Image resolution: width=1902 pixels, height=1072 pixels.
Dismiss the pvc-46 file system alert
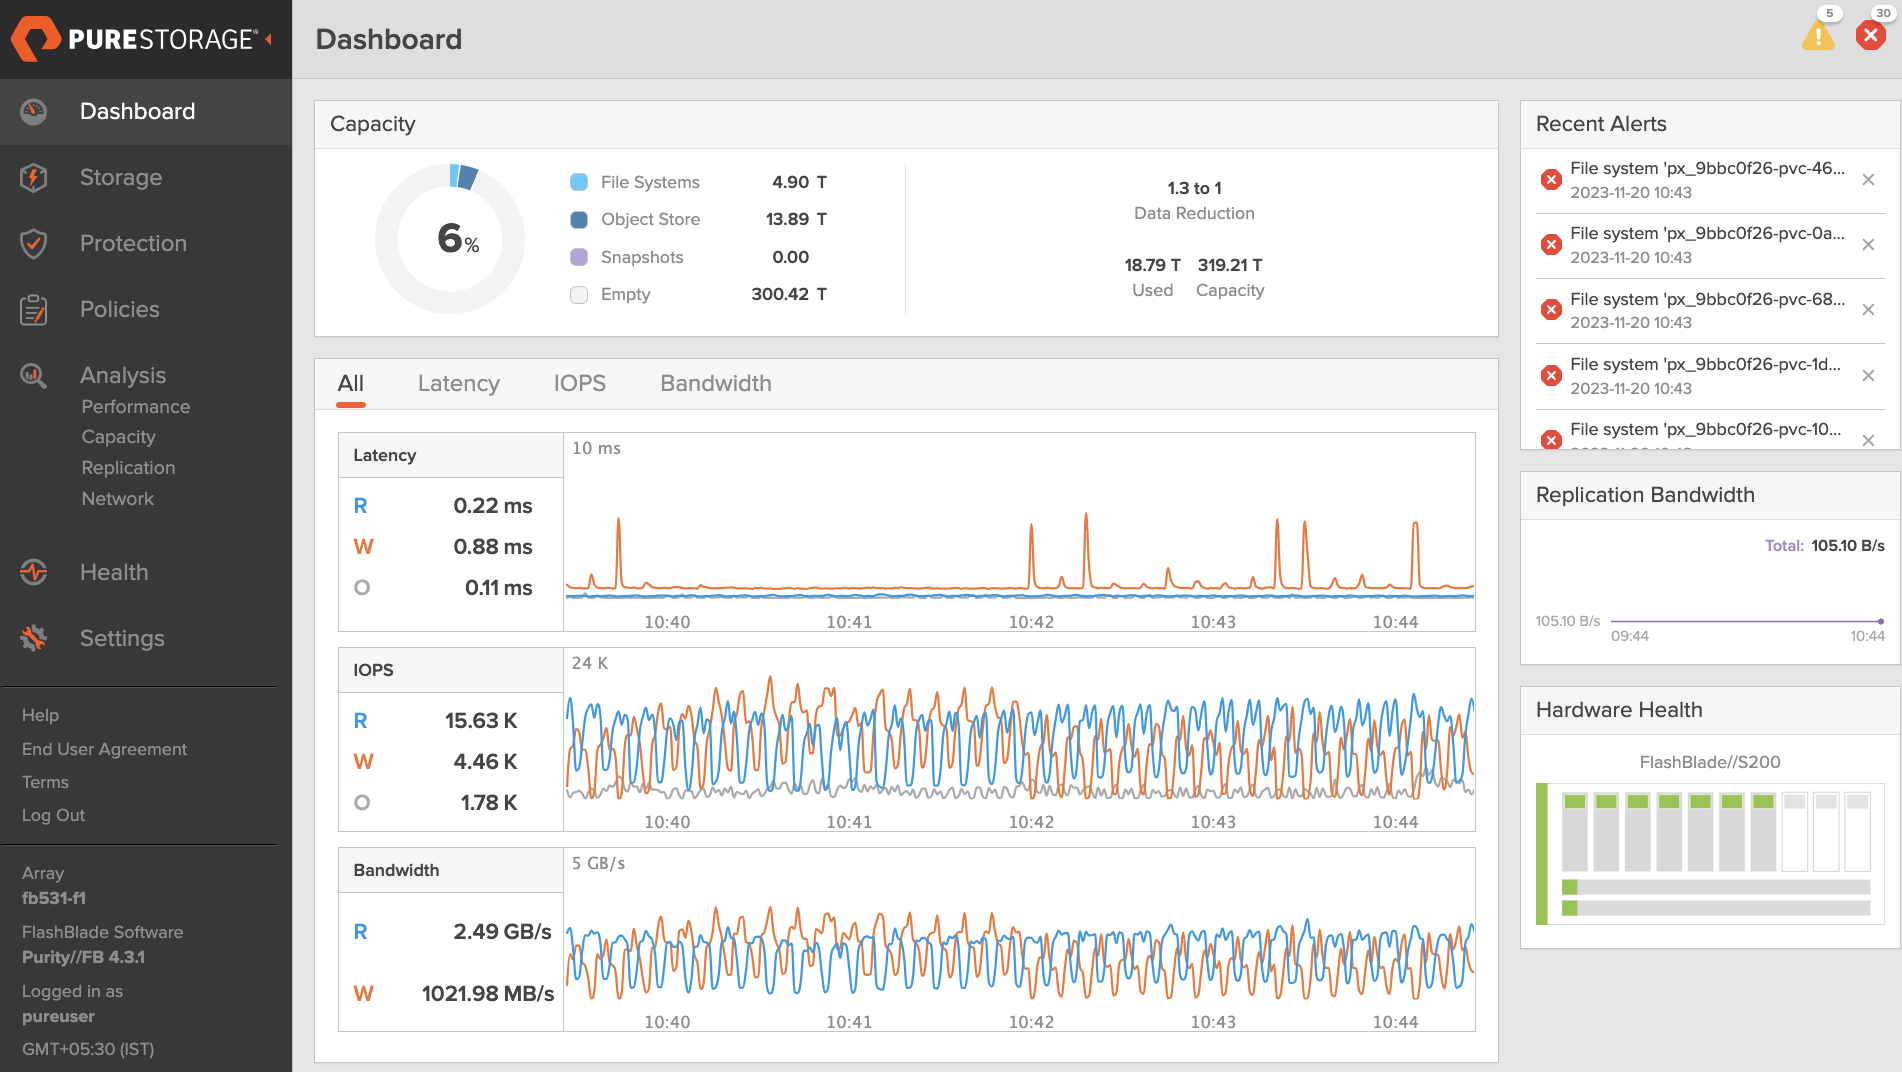[1868, 180]
